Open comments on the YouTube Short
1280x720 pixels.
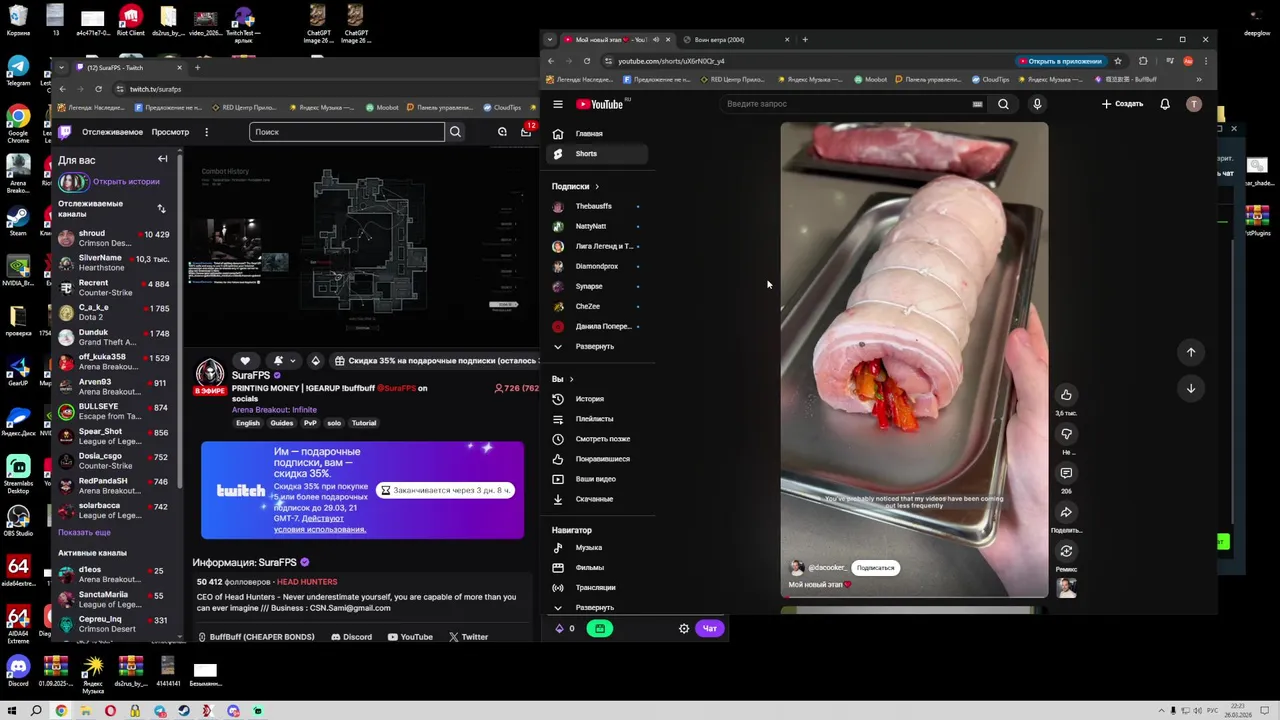point(1066,473)
